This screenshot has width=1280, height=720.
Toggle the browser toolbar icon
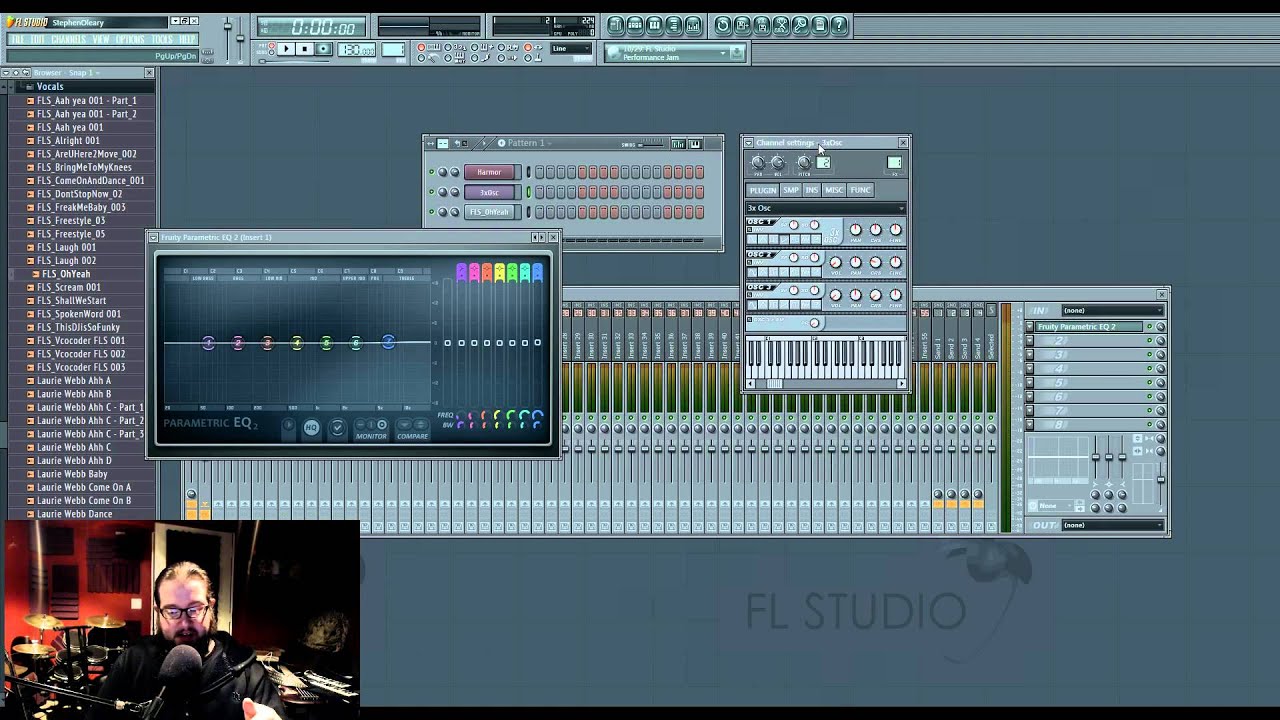pyautogui.click(x=674, y=26)
